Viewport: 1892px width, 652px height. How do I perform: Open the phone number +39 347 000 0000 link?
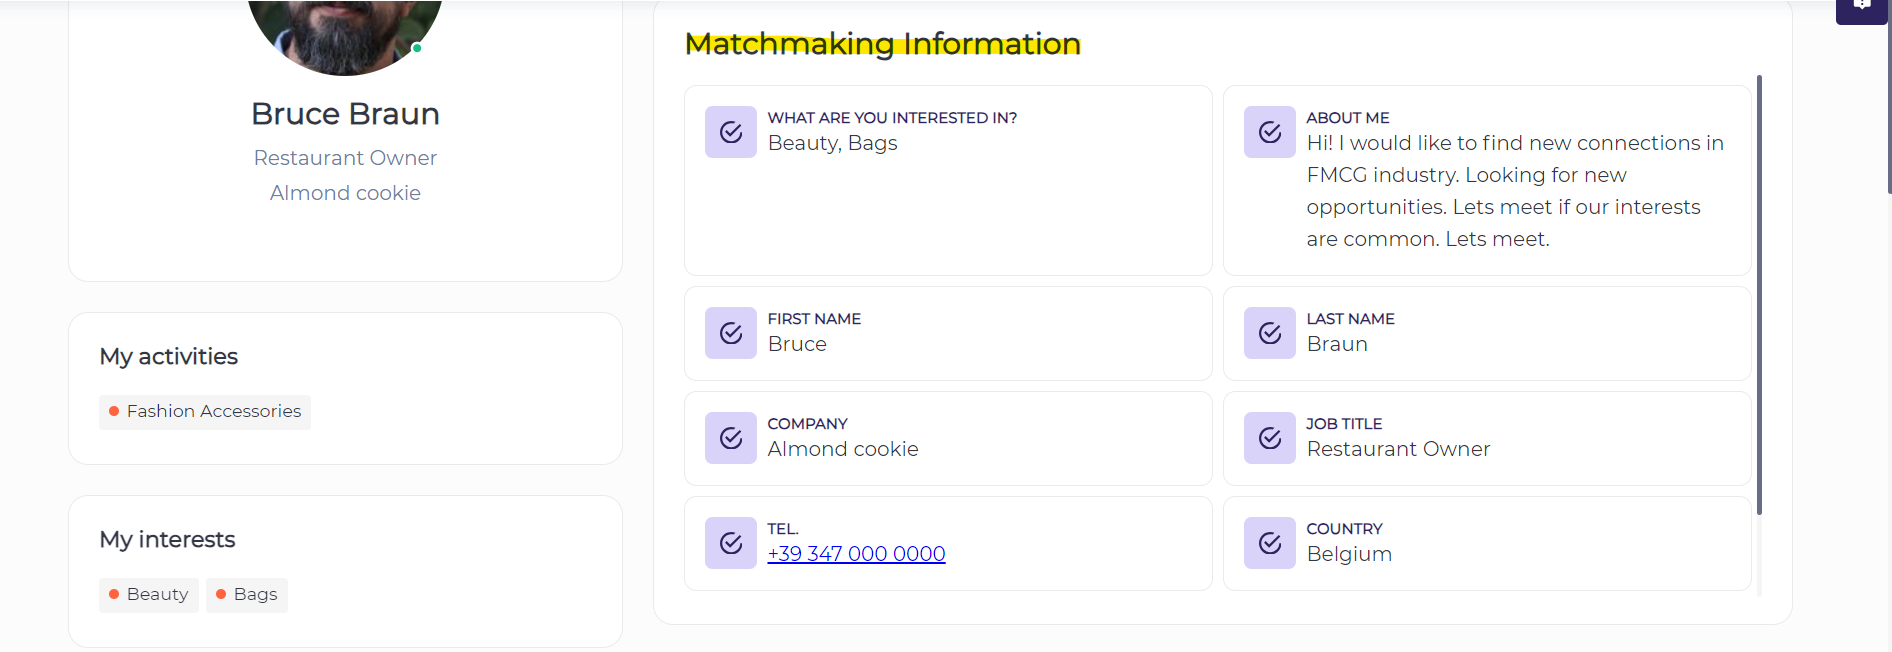(856, 554)
